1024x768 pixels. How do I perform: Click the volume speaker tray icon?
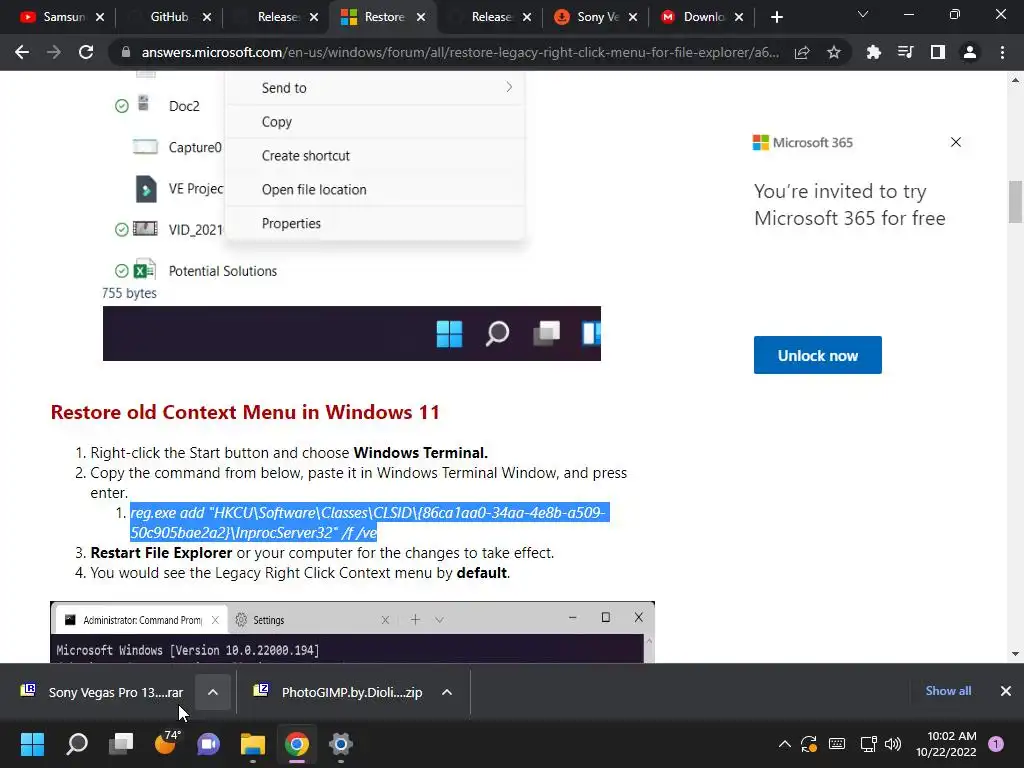893,744
